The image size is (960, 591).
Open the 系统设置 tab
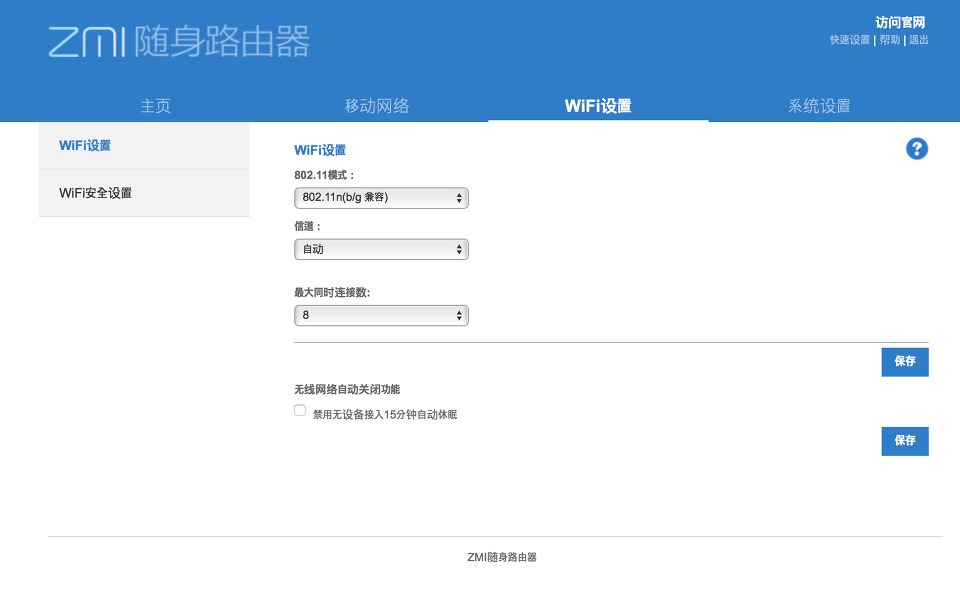point(819,106)
